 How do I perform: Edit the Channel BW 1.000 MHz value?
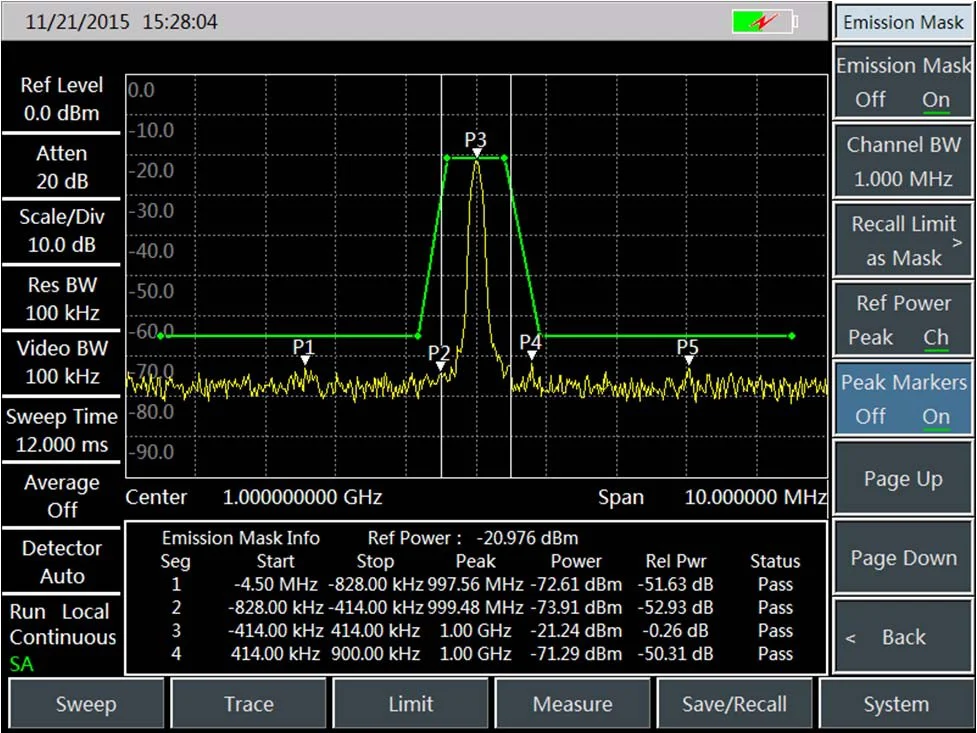point(903,162)
